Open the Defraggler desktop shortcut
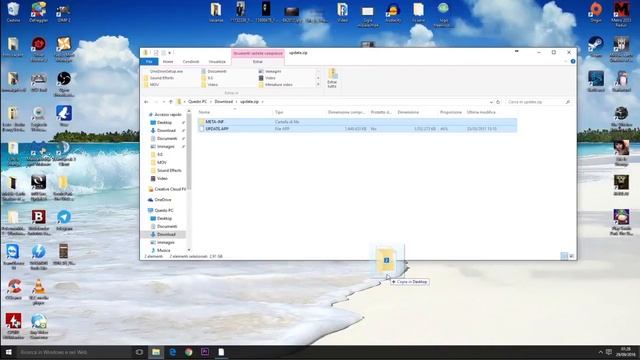 pos(39,12)
